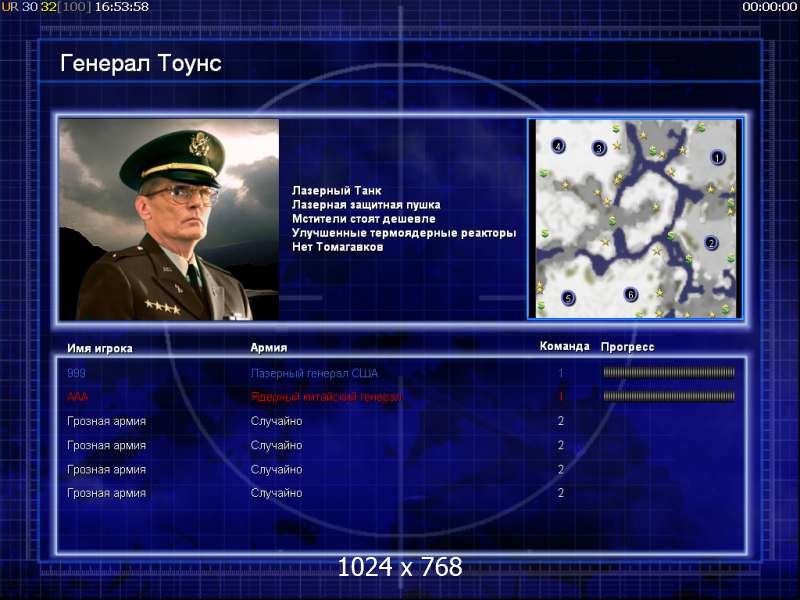Click the "Армия" column header
Image resolution: width=800 pixels, height=600 pixels.
(268, 348)
